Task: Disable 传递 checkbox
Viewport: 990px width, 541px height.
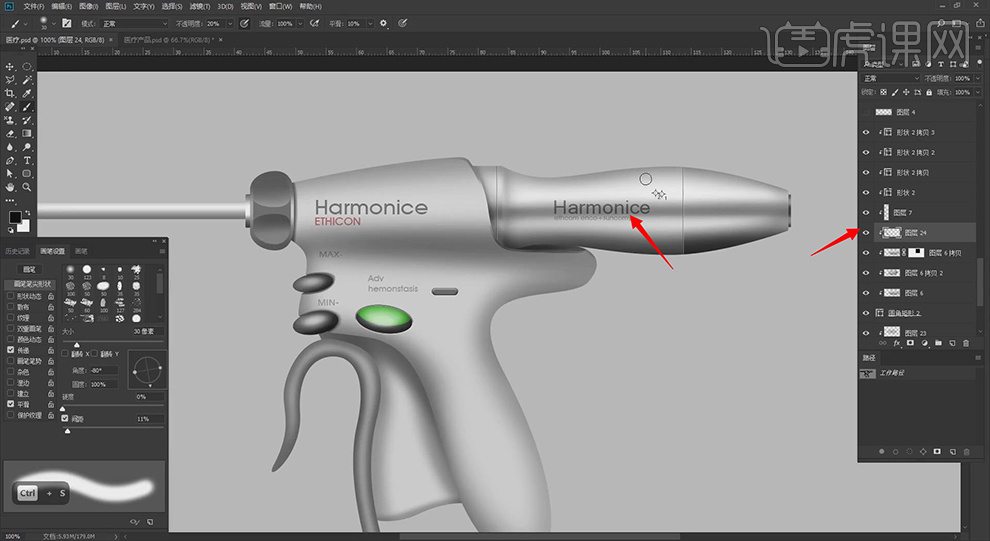Action: pos(11,350)
